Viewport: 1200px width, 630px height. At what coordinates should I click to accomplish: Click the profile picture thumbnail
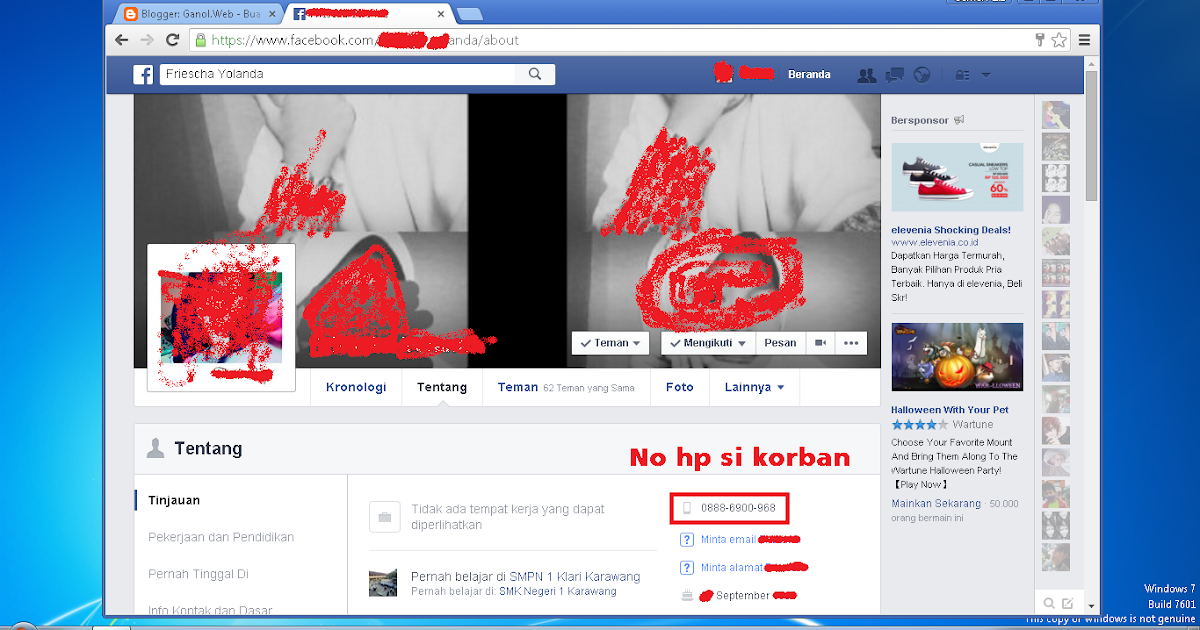pyautogui.click(x=221, y=318)
